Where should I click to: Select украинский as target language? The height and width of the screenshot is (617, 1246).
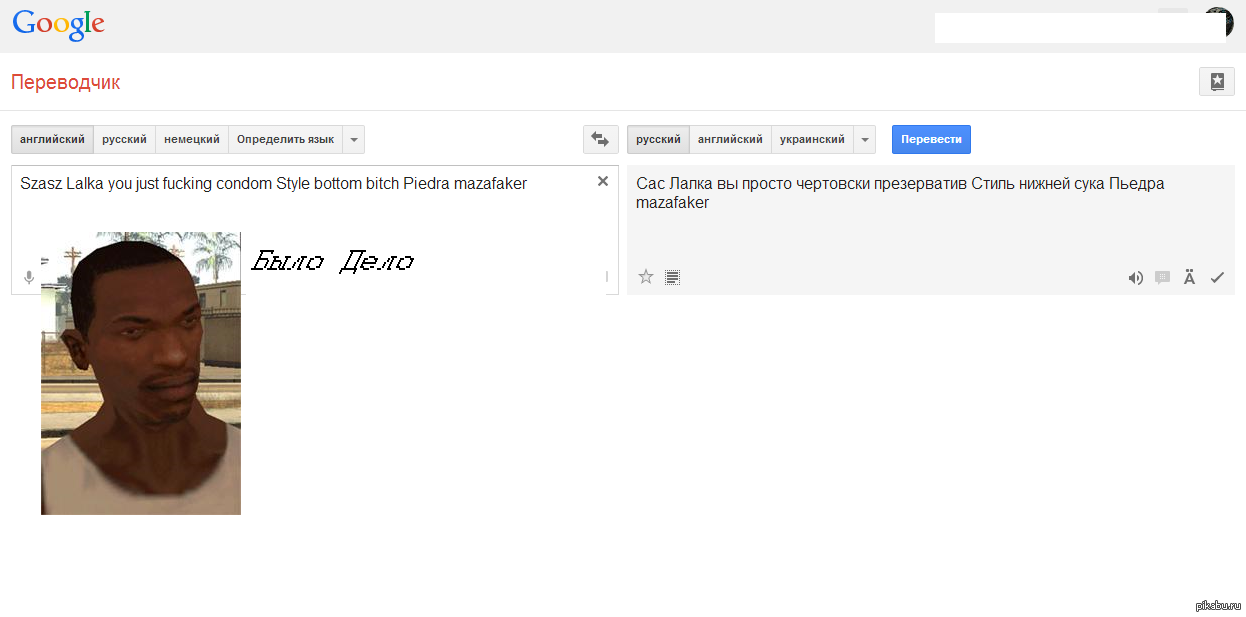(x=812, y=140)
